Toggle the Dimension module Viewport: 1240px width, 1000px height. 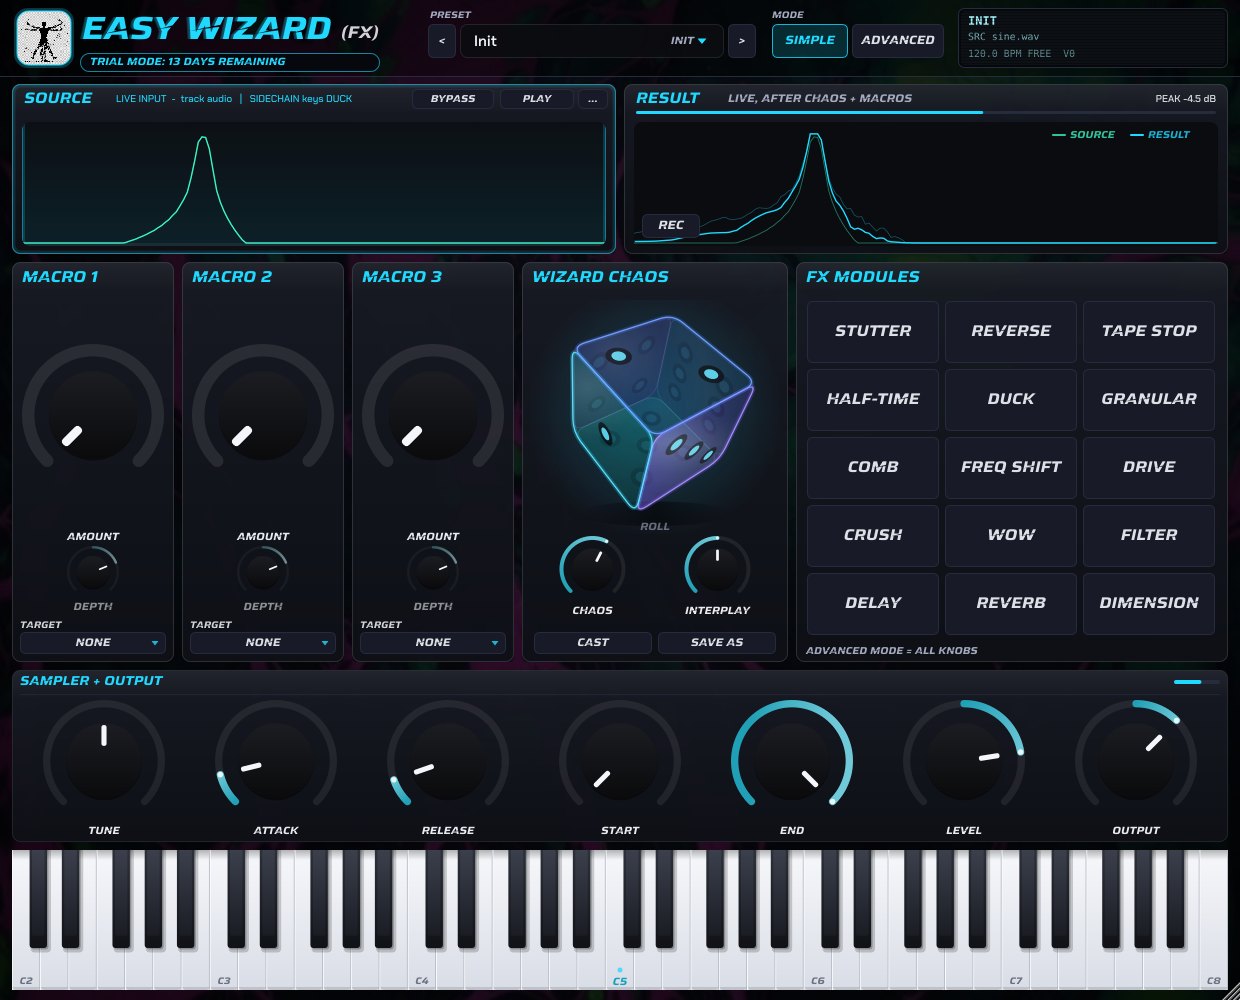pos(1149,604)
